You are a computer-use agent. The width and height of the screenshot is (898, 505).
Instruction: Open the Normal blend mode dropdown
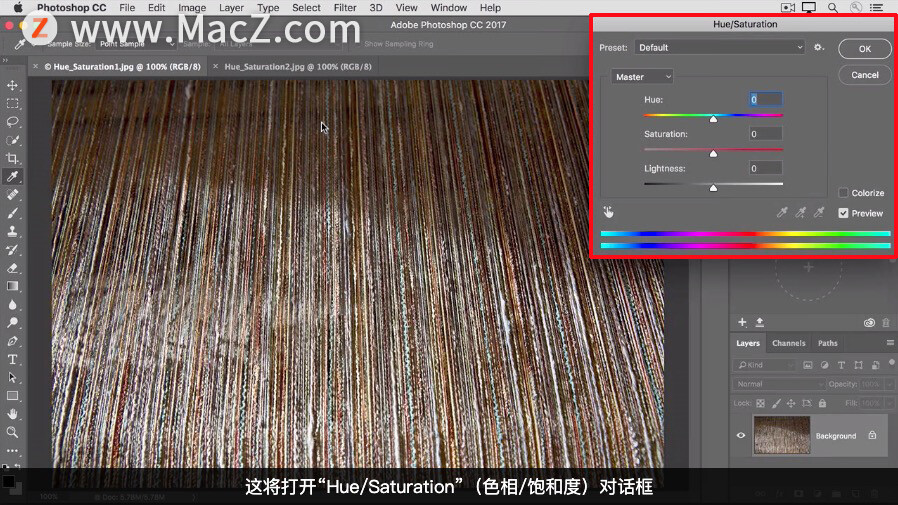pyautogui.click(x=779, y=384)
